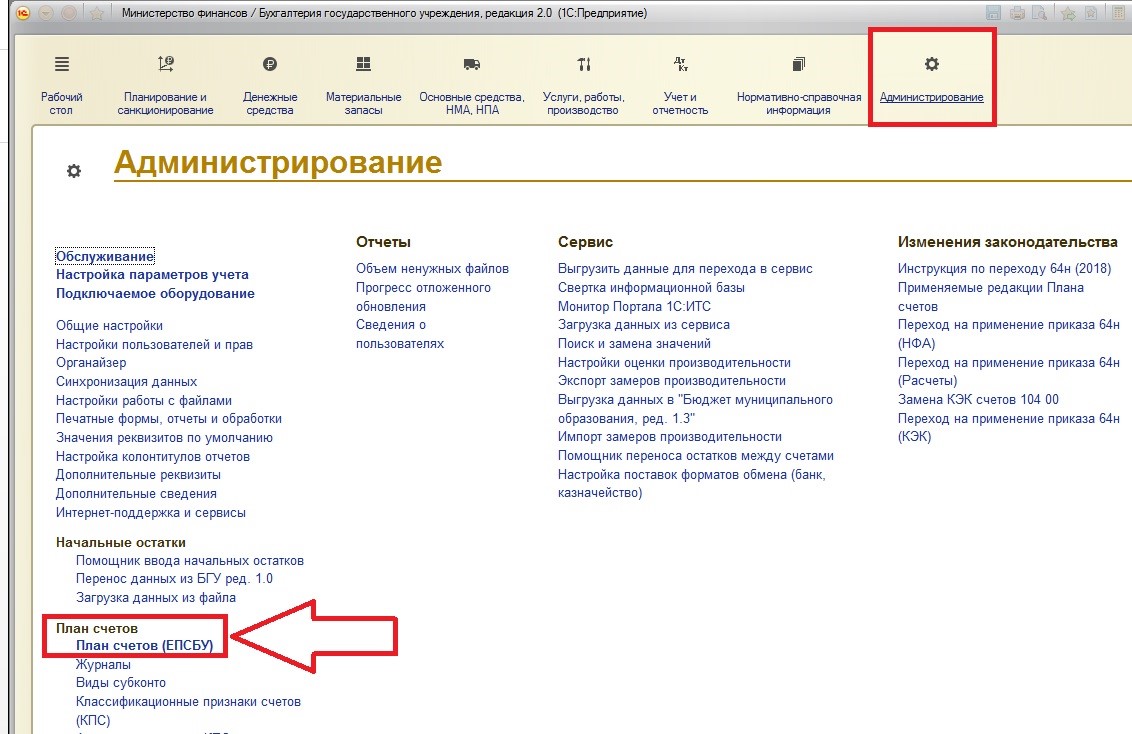Open Дополнительные сведения
The height and width of the screenshot is (734, 1132).
[136, 494]
